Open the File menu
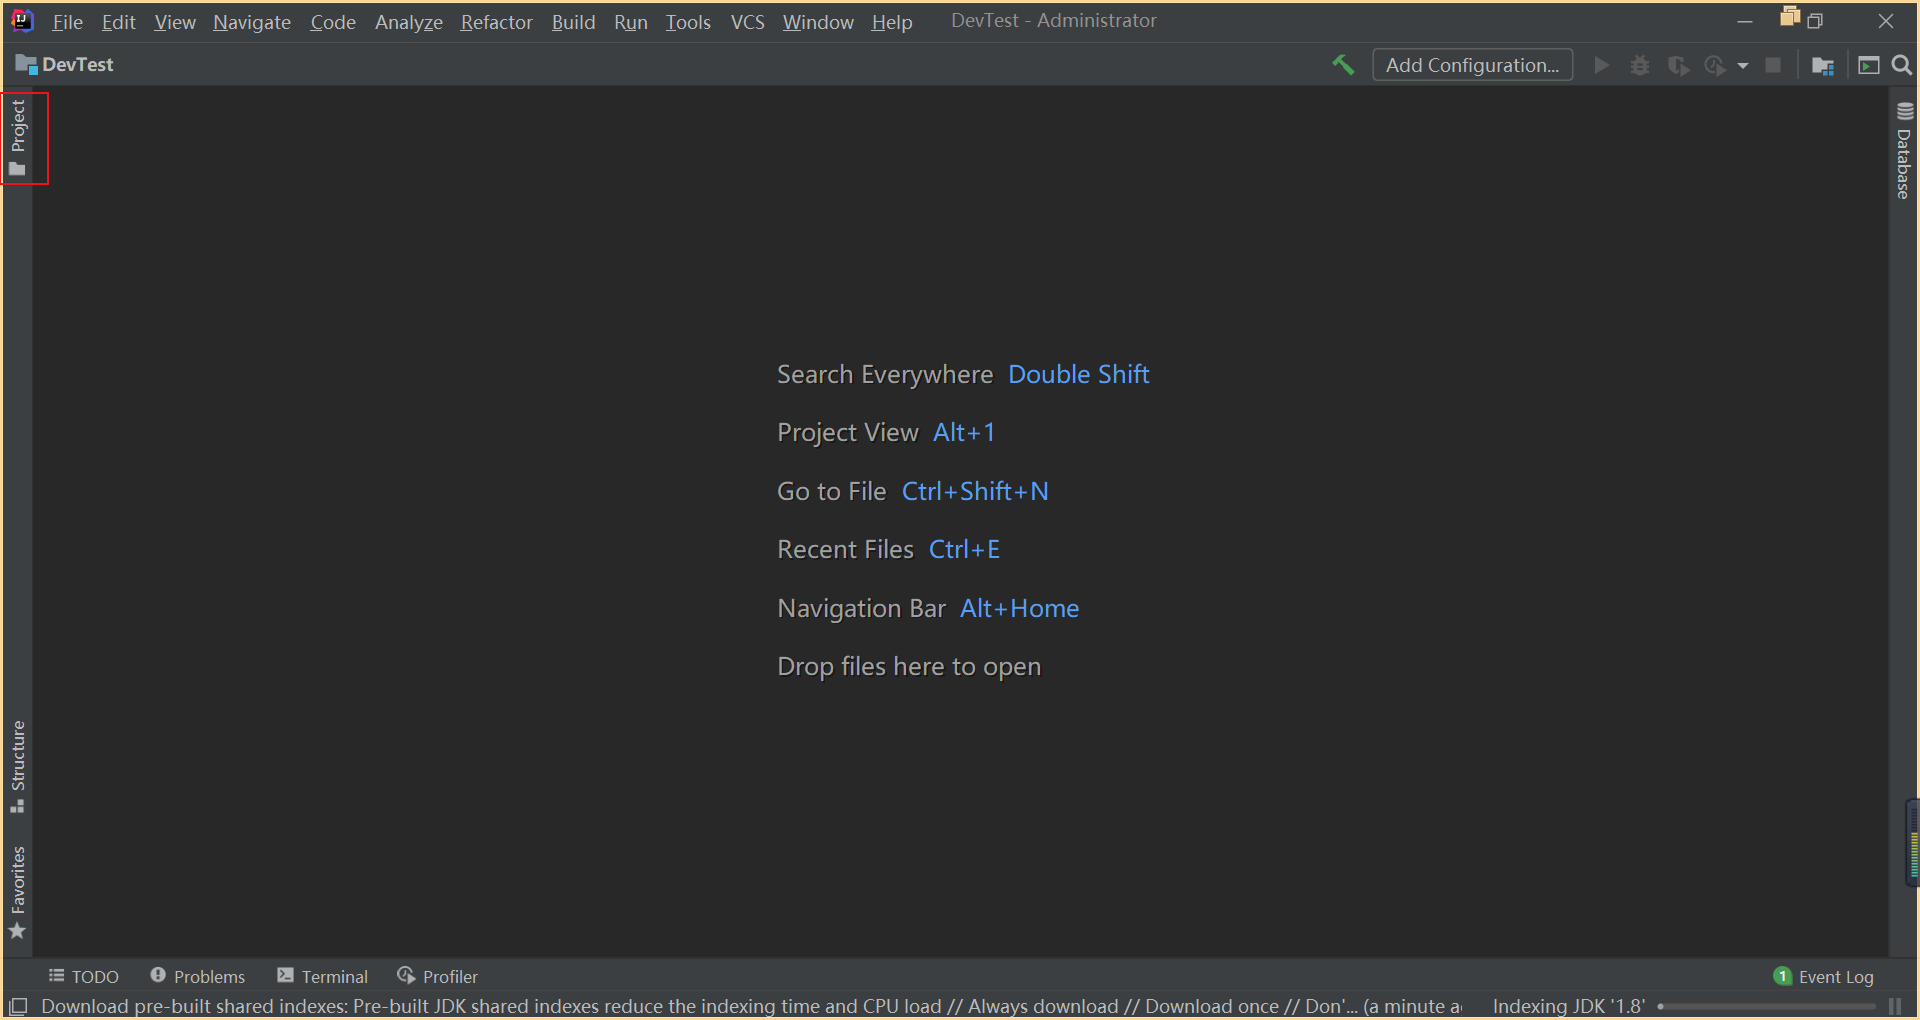The width and height of the screenshot is (1920, 1020). pos(67,22)
